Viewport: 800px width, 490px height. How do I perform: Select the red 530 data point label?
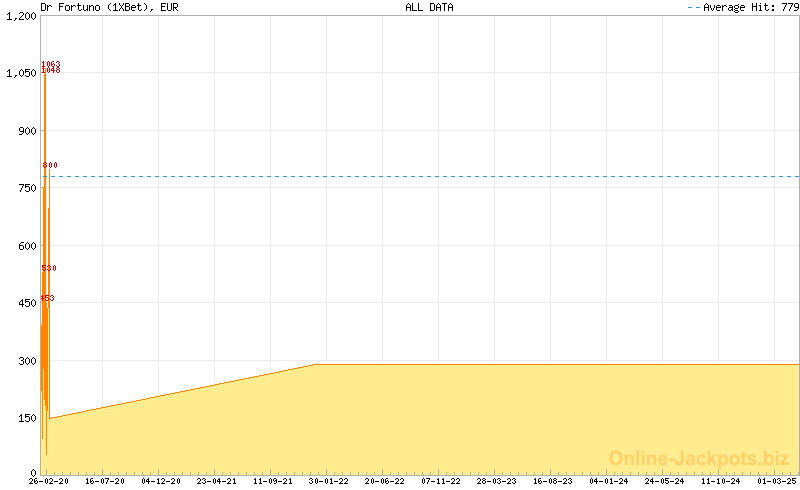[x=49, y=268]
